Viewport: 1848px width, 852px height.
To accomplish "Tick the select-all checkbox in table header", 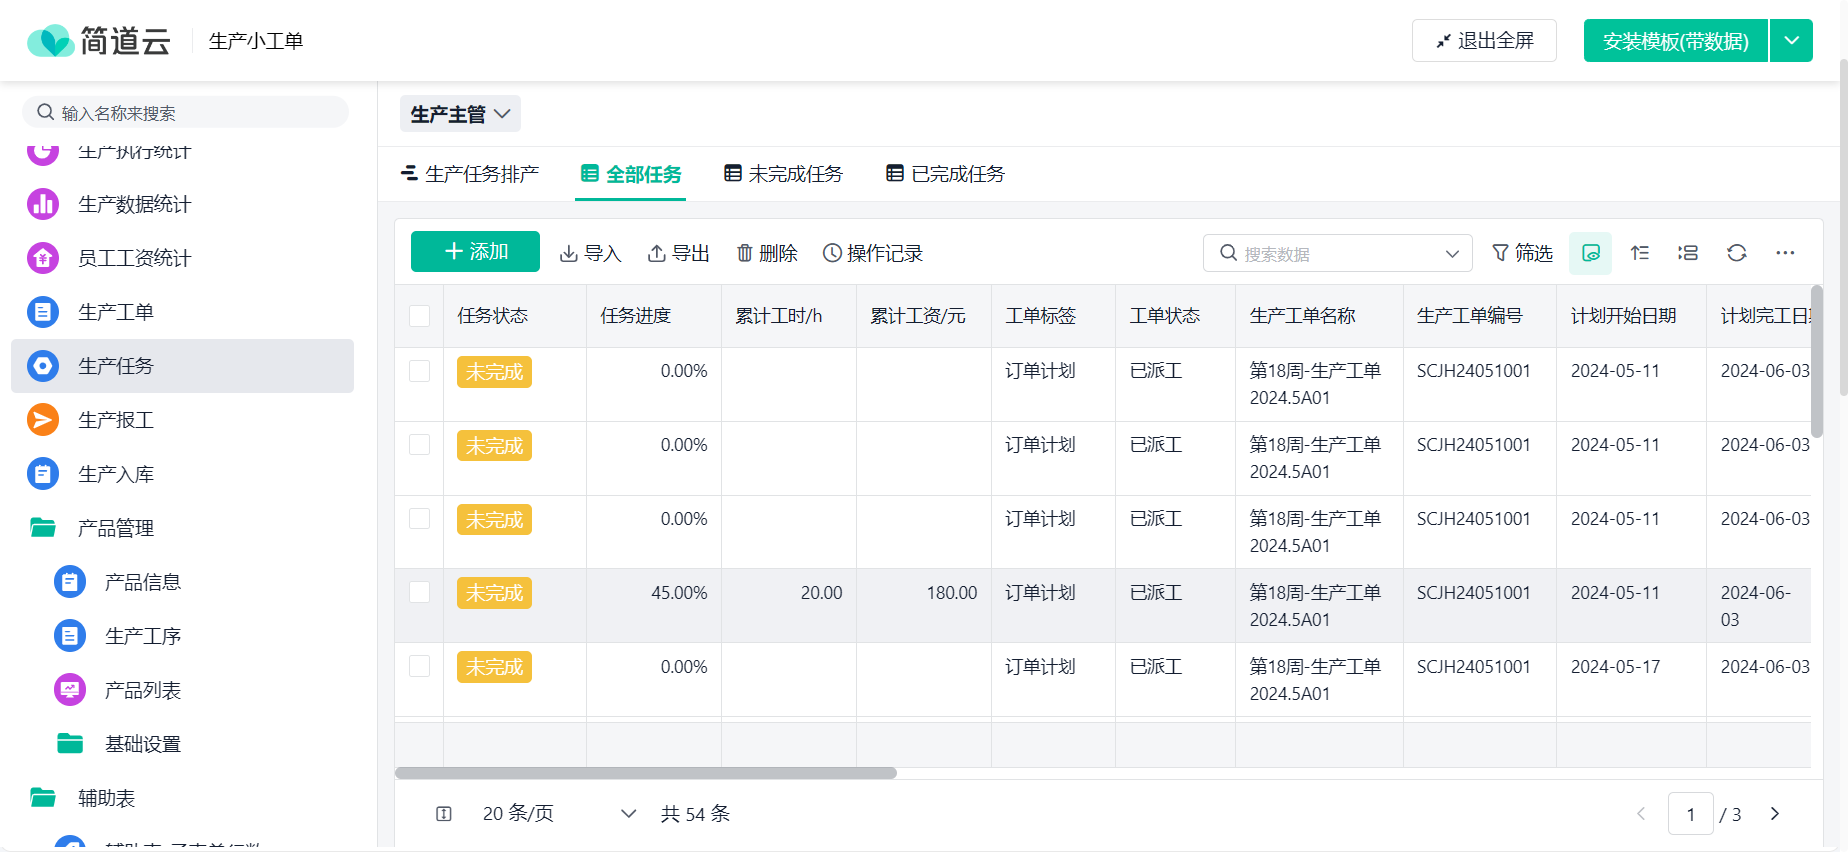I will click(420, 316).
